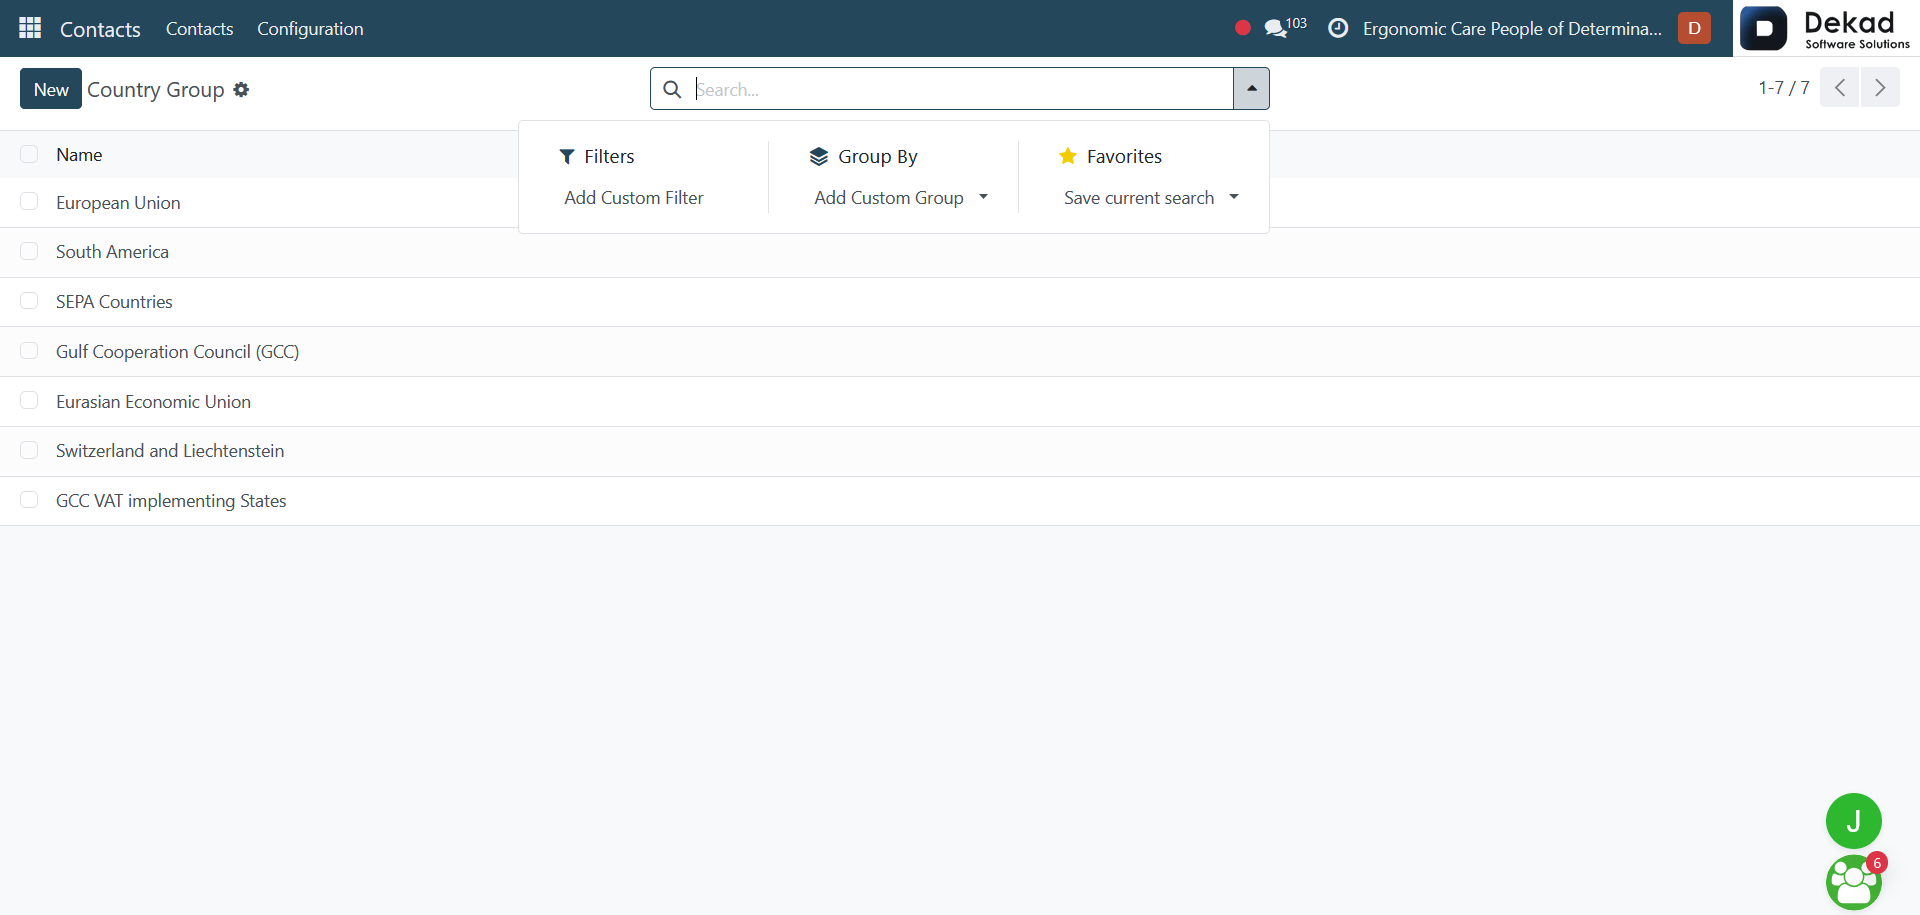Open GCC VAT implementing States record
The width and height of the screenshot is (1920, 915).
171,500
